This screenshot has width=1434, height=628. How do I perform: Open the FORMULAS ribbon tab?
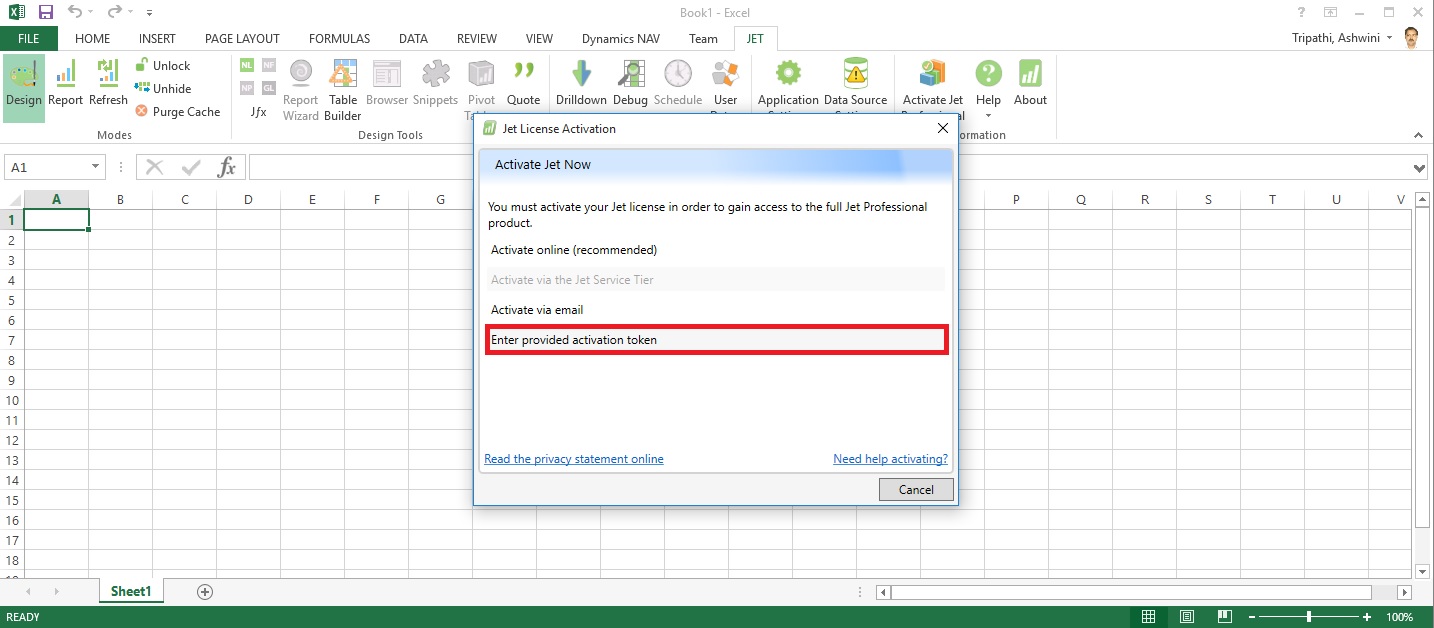pos(339,39)
